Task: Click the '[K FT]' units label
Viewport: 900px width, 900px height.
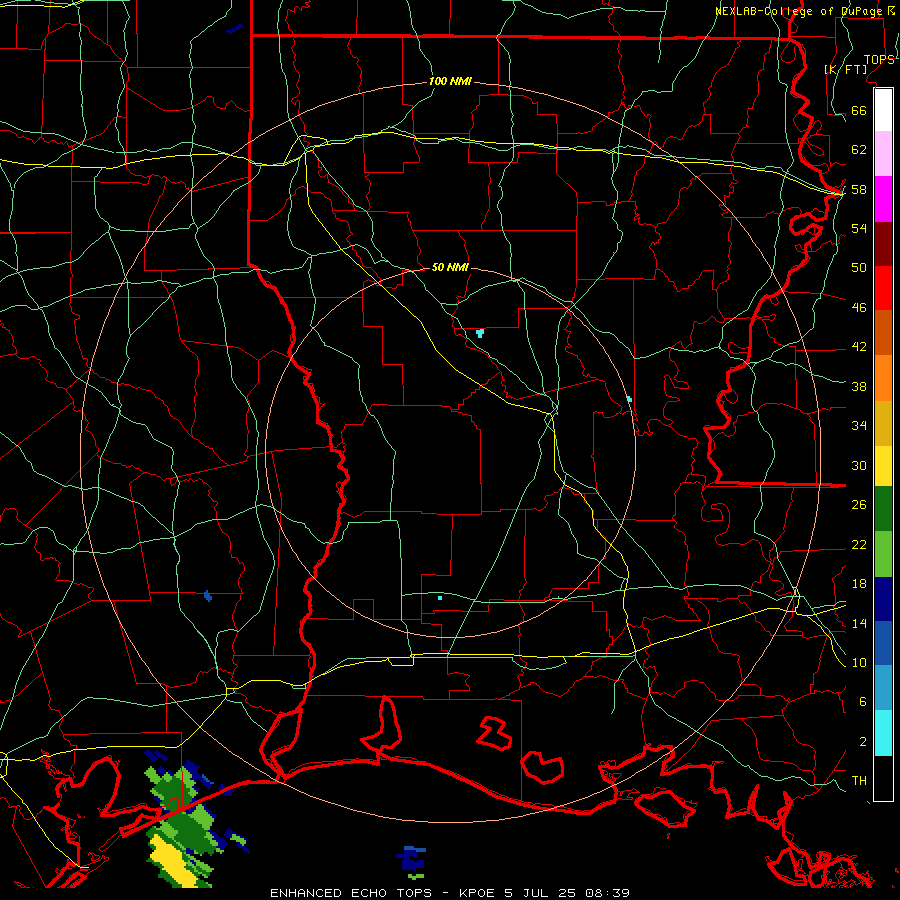Action: 846,69
